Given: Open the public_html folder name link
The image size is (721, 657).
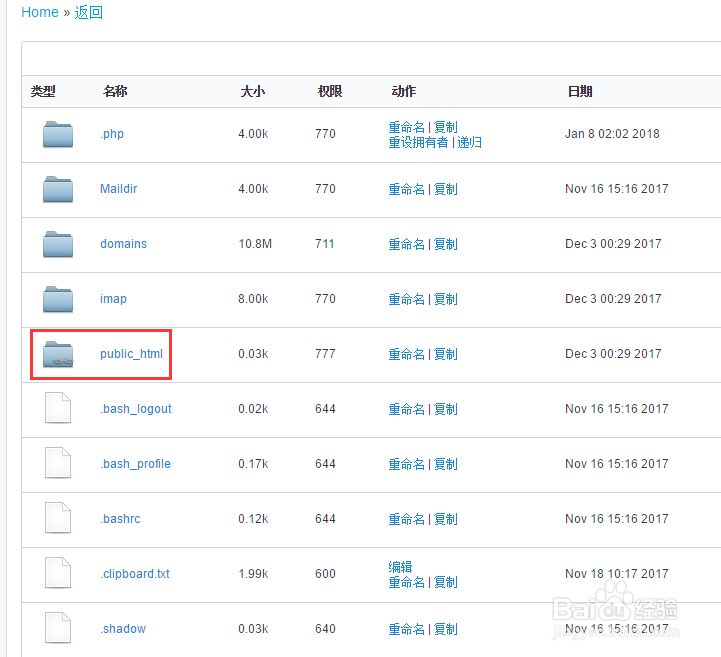Looking at the screenshot, I should point(132,354).
